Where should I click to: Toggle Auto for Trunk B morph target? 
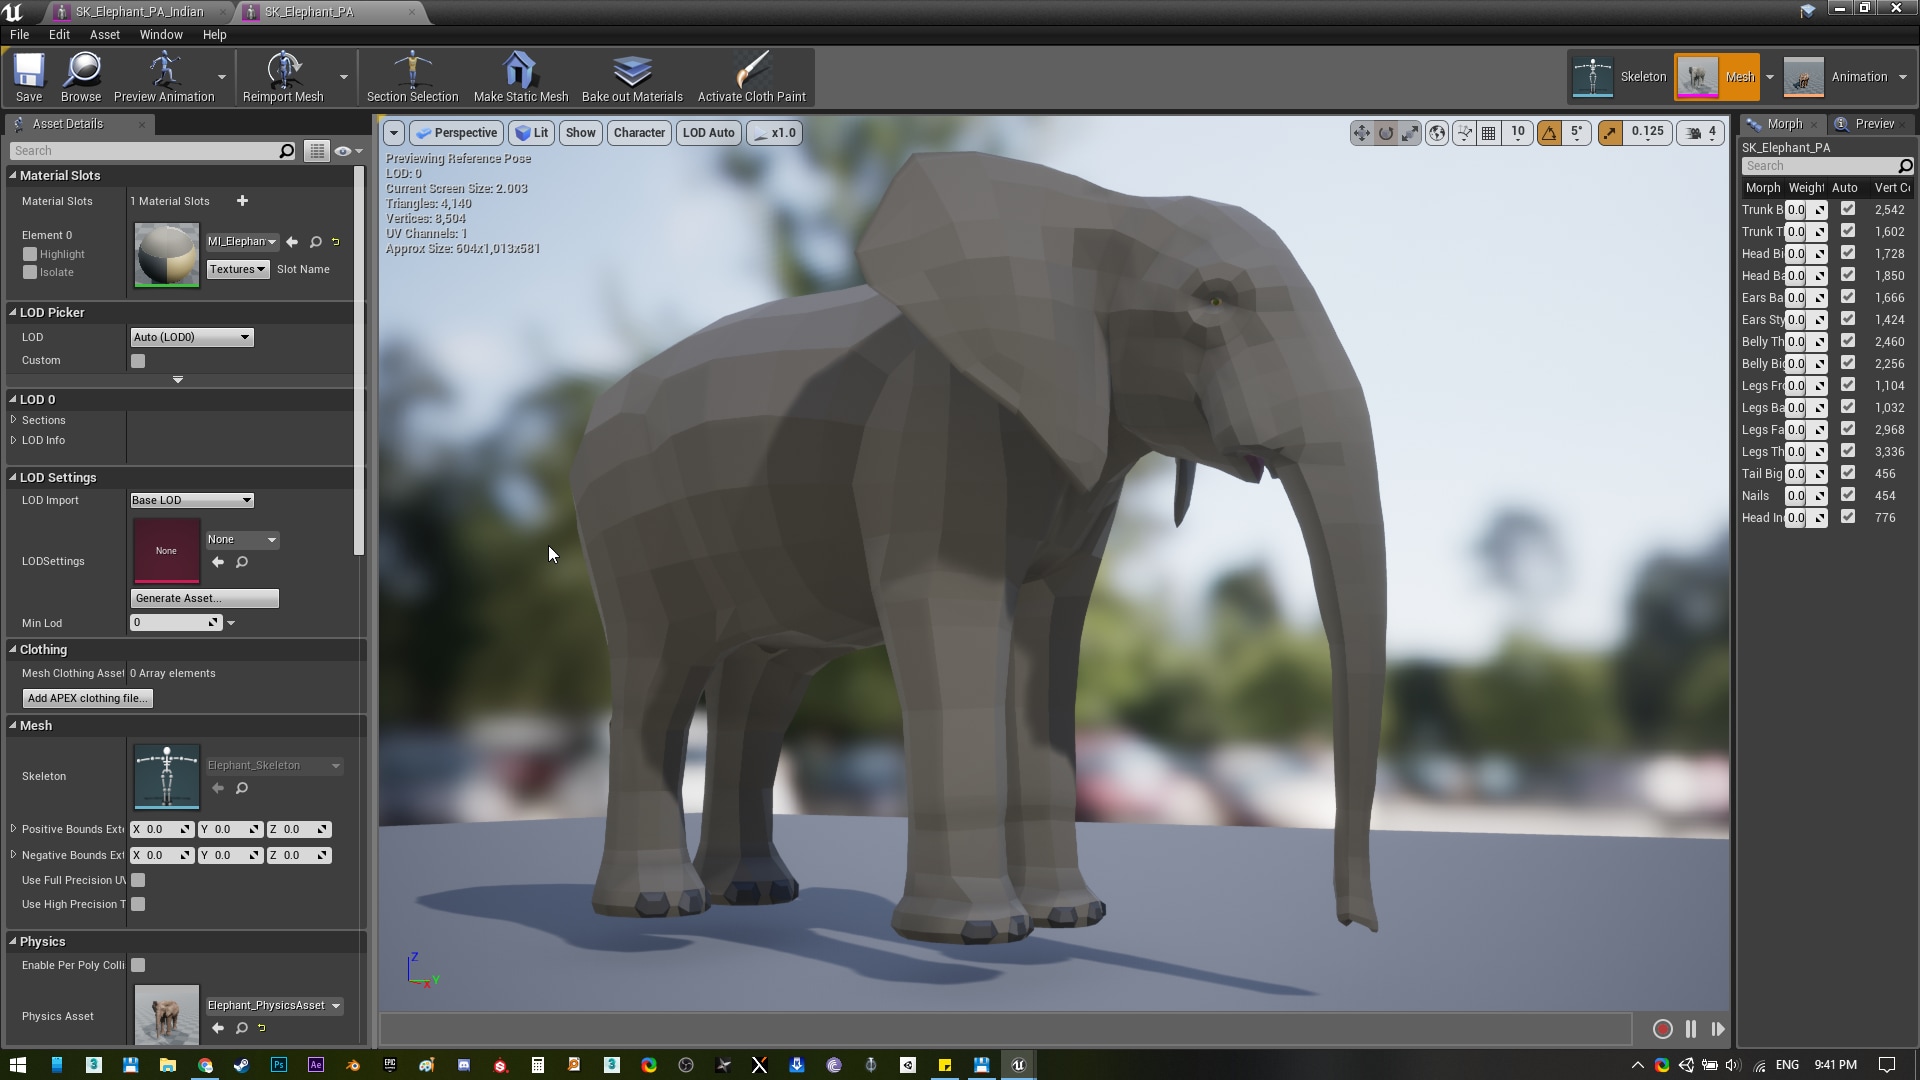pyautogui.click(x=1848, y=209)
